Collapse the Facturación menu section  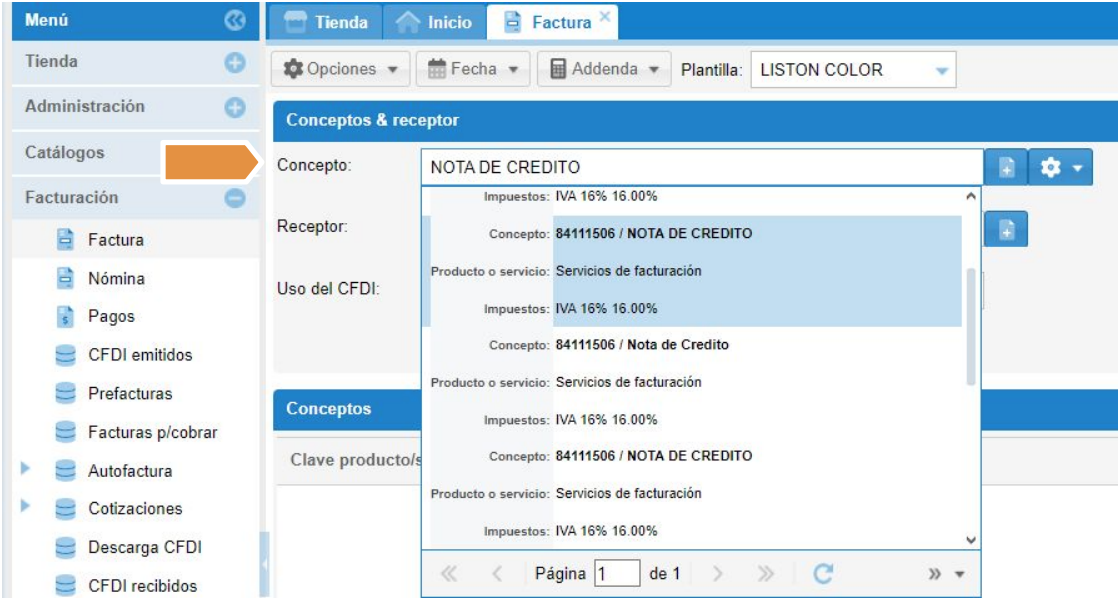tap(235, 198)
